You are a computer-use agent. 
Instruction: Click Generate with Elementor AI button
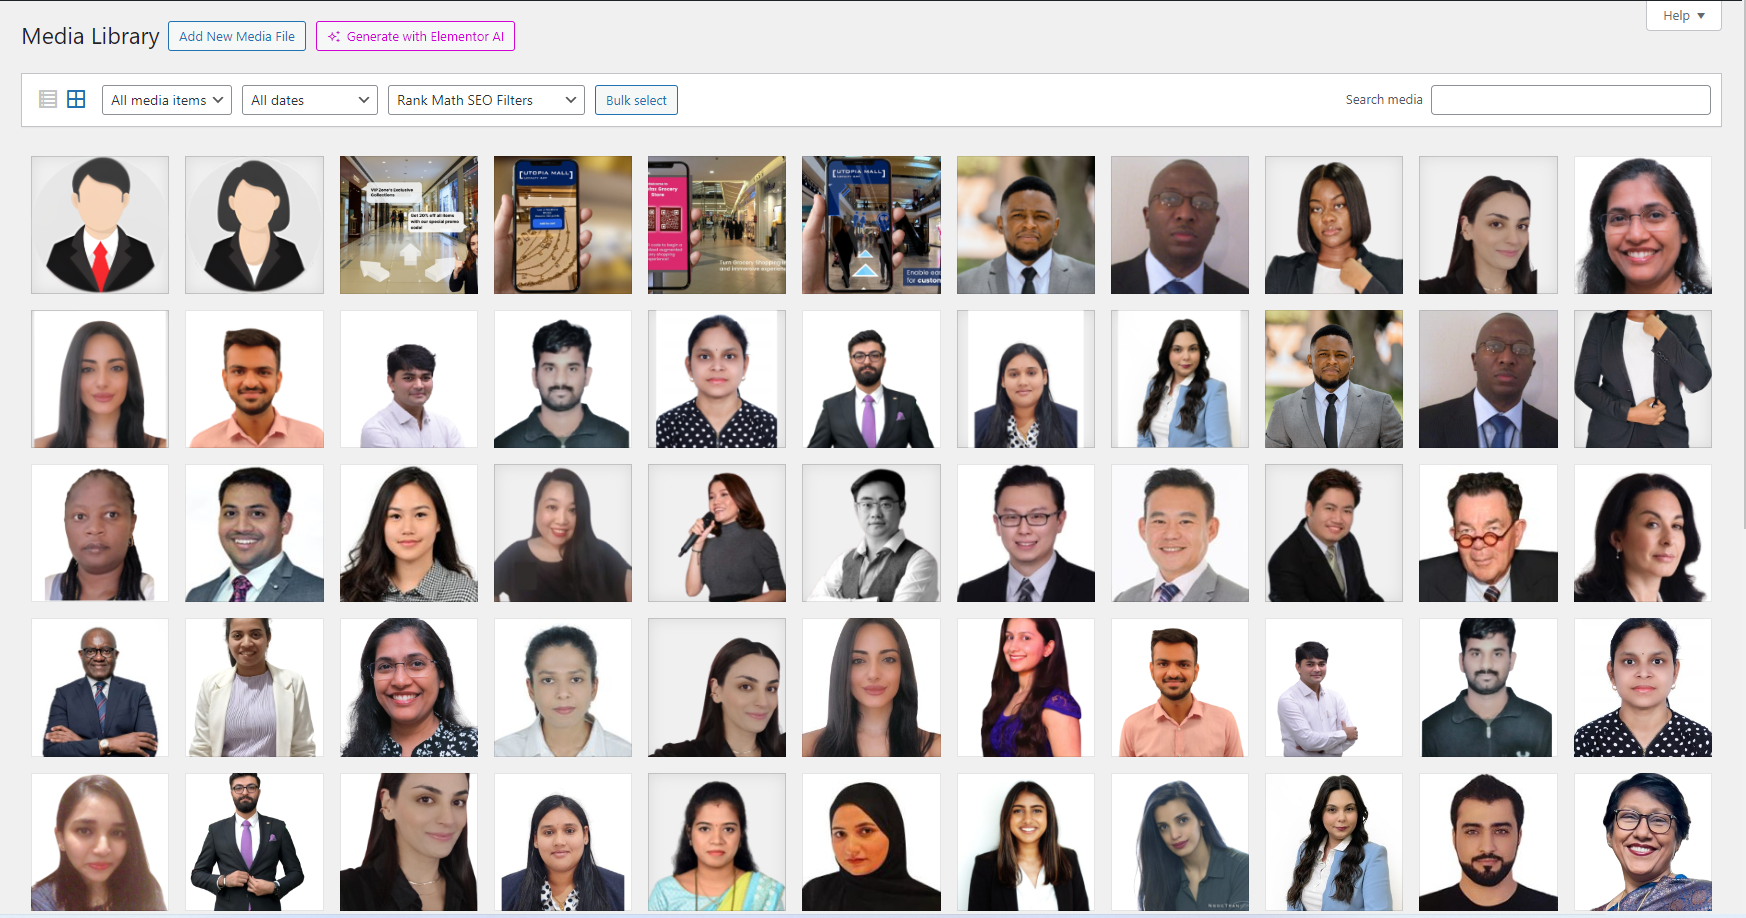[x=415, y=36]
